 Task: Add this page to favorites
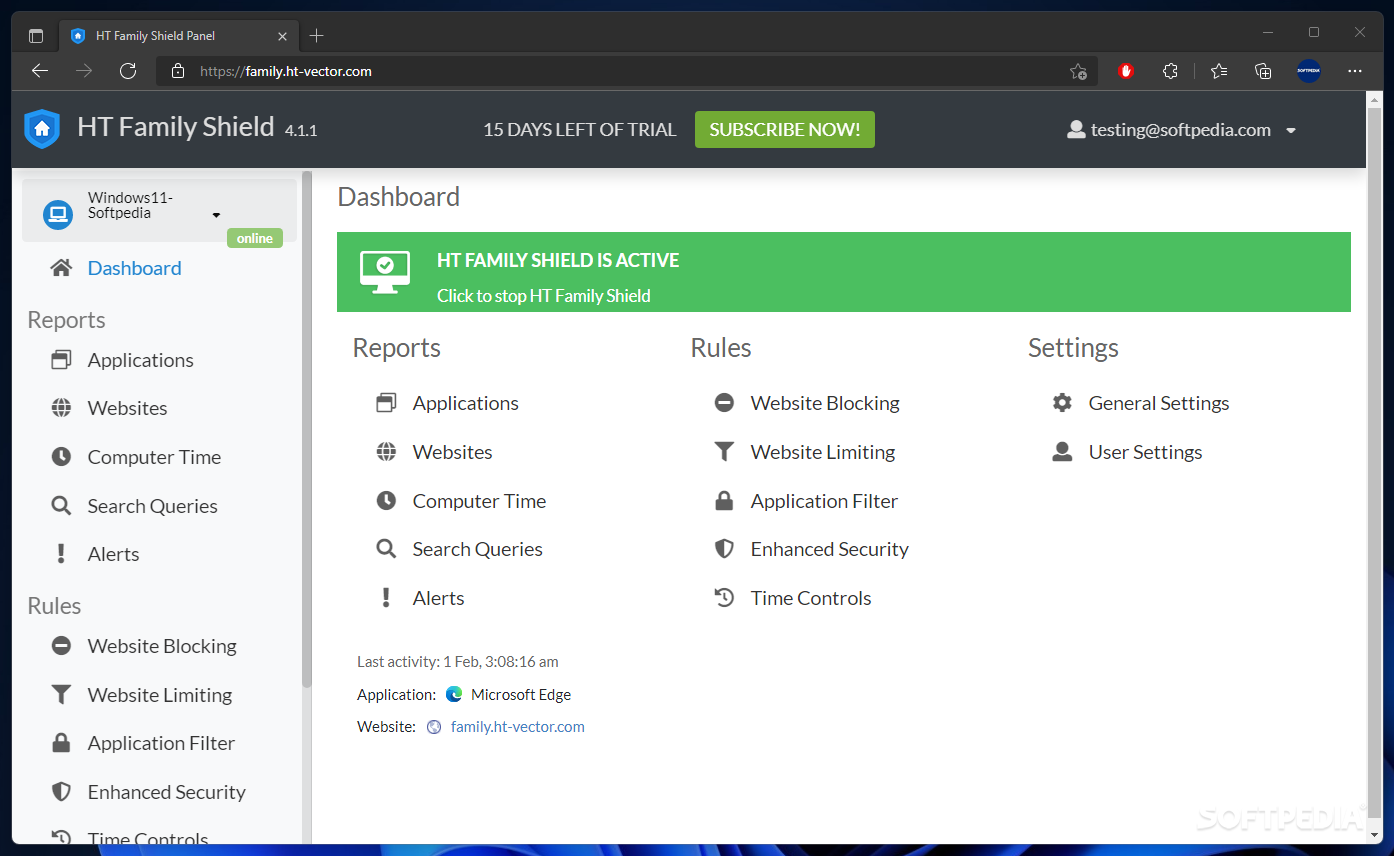tap(1078, 71)
